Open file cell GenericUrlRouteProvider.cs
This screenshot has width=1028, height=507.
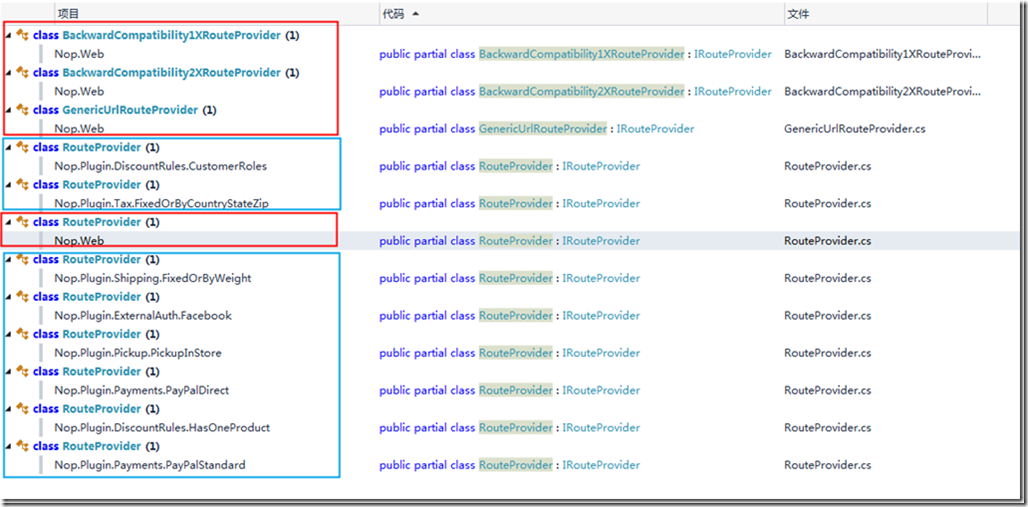[x=855, y=129]
